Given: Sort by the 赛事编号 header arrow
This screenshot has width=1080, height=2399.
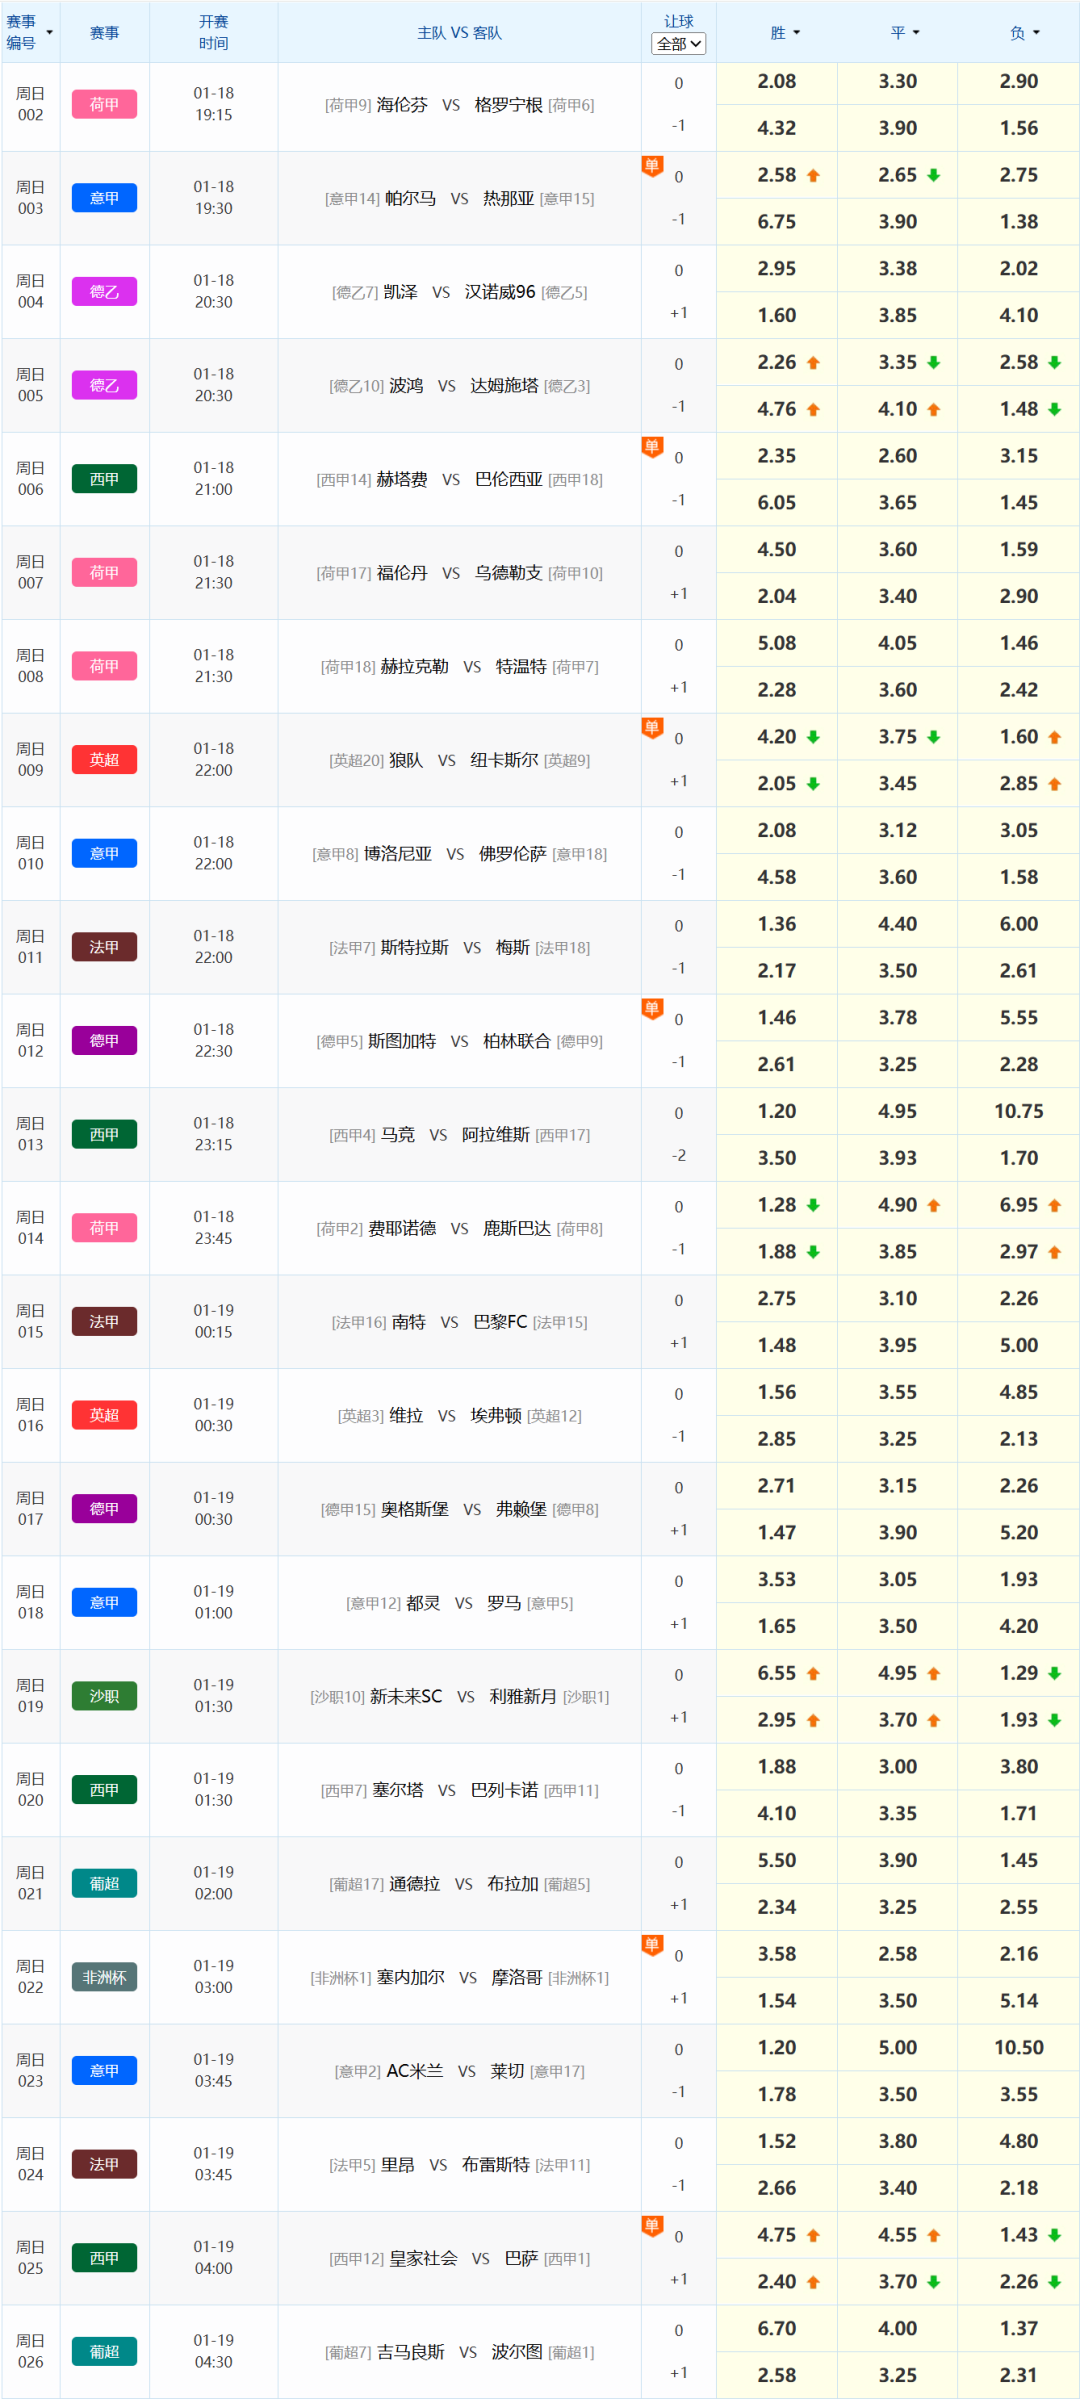Looking at the screenshot, I should 49,33.
